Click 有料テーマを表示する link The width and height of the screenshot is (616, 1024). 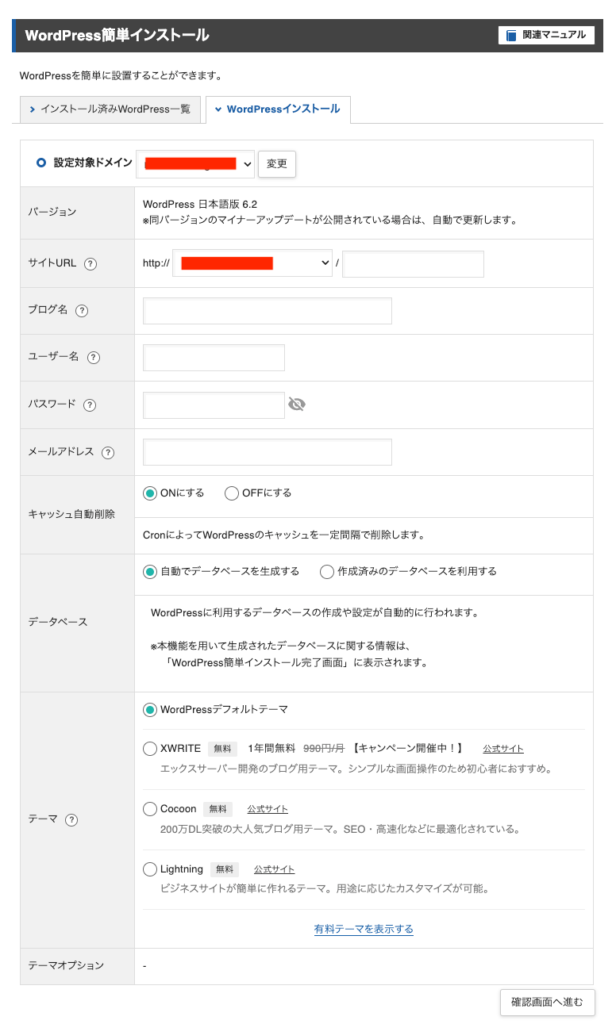(x=363, y=929)
